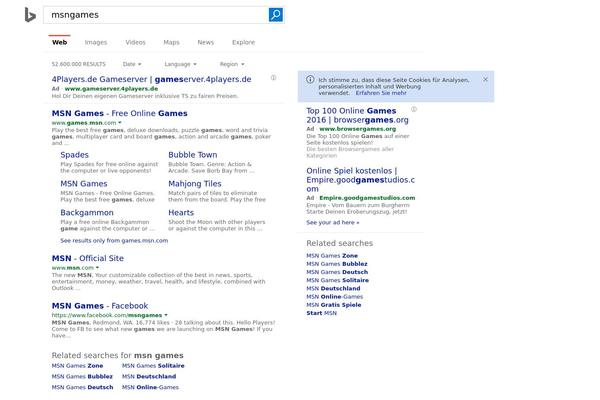Expand arrow next to facebook.com/msngames URL
The width and height of the screenshot is (600, 400).
(166, 315)
